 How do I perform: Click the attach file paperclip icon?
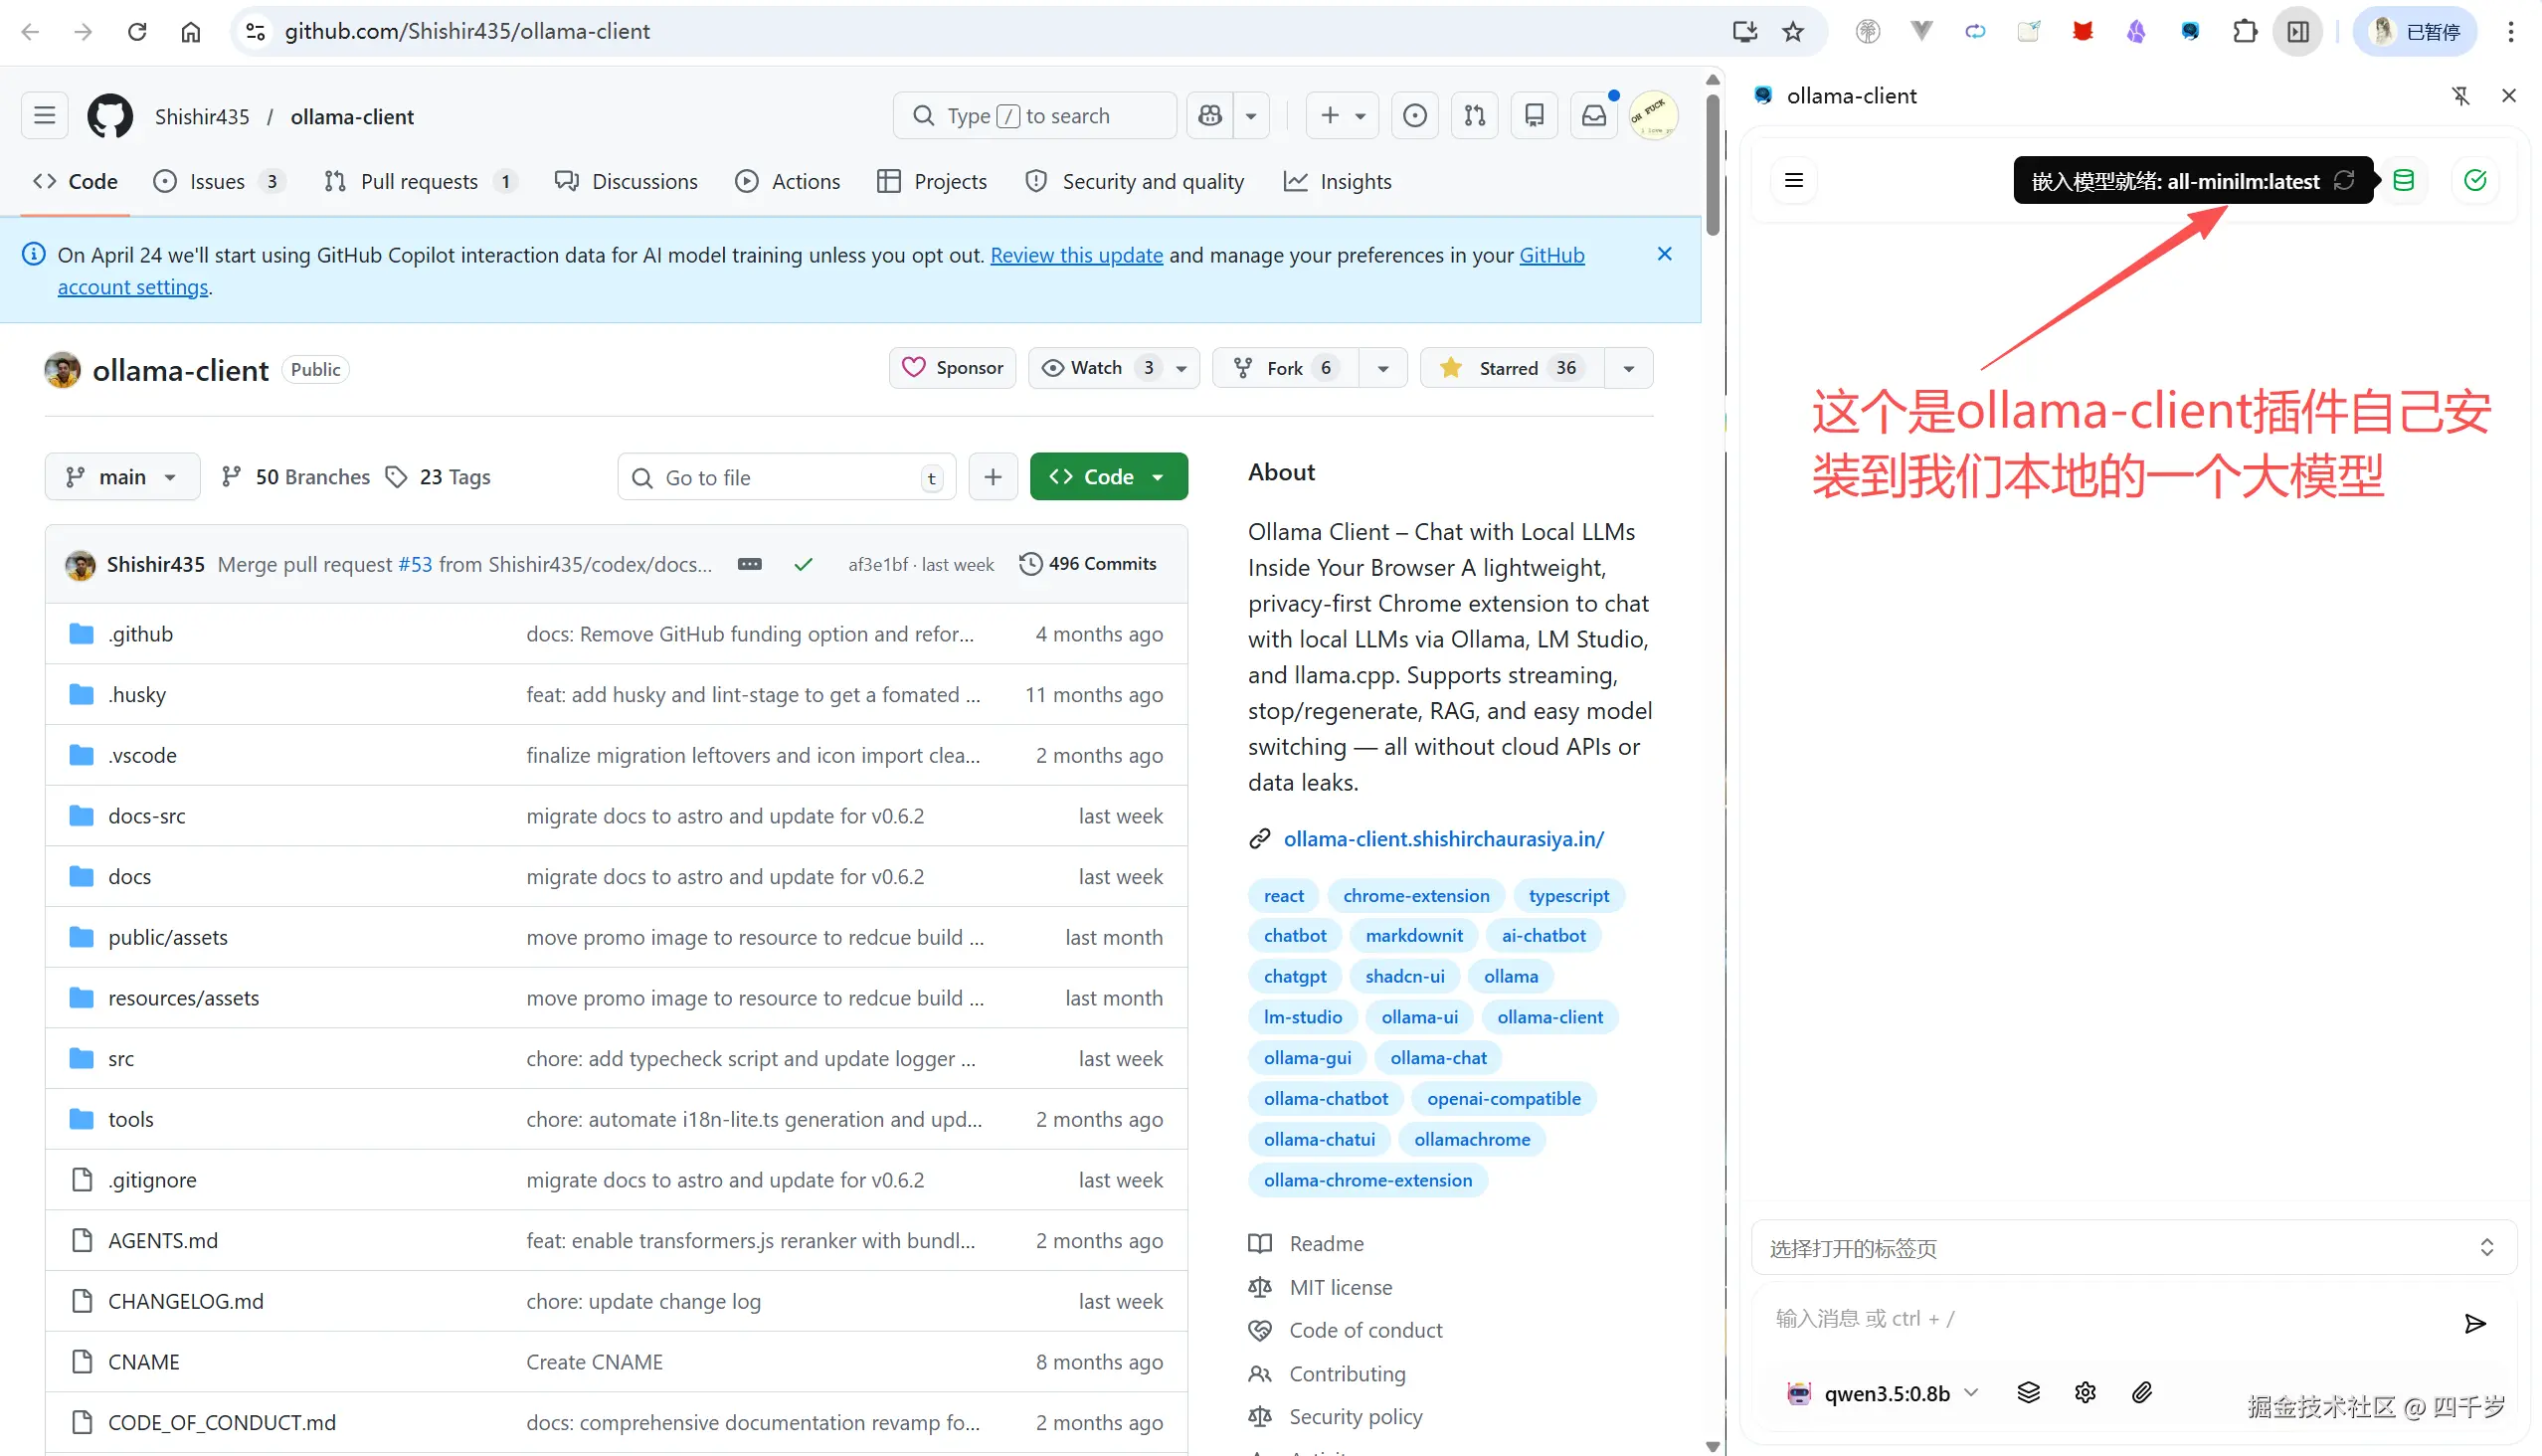coord(2141,1392)
